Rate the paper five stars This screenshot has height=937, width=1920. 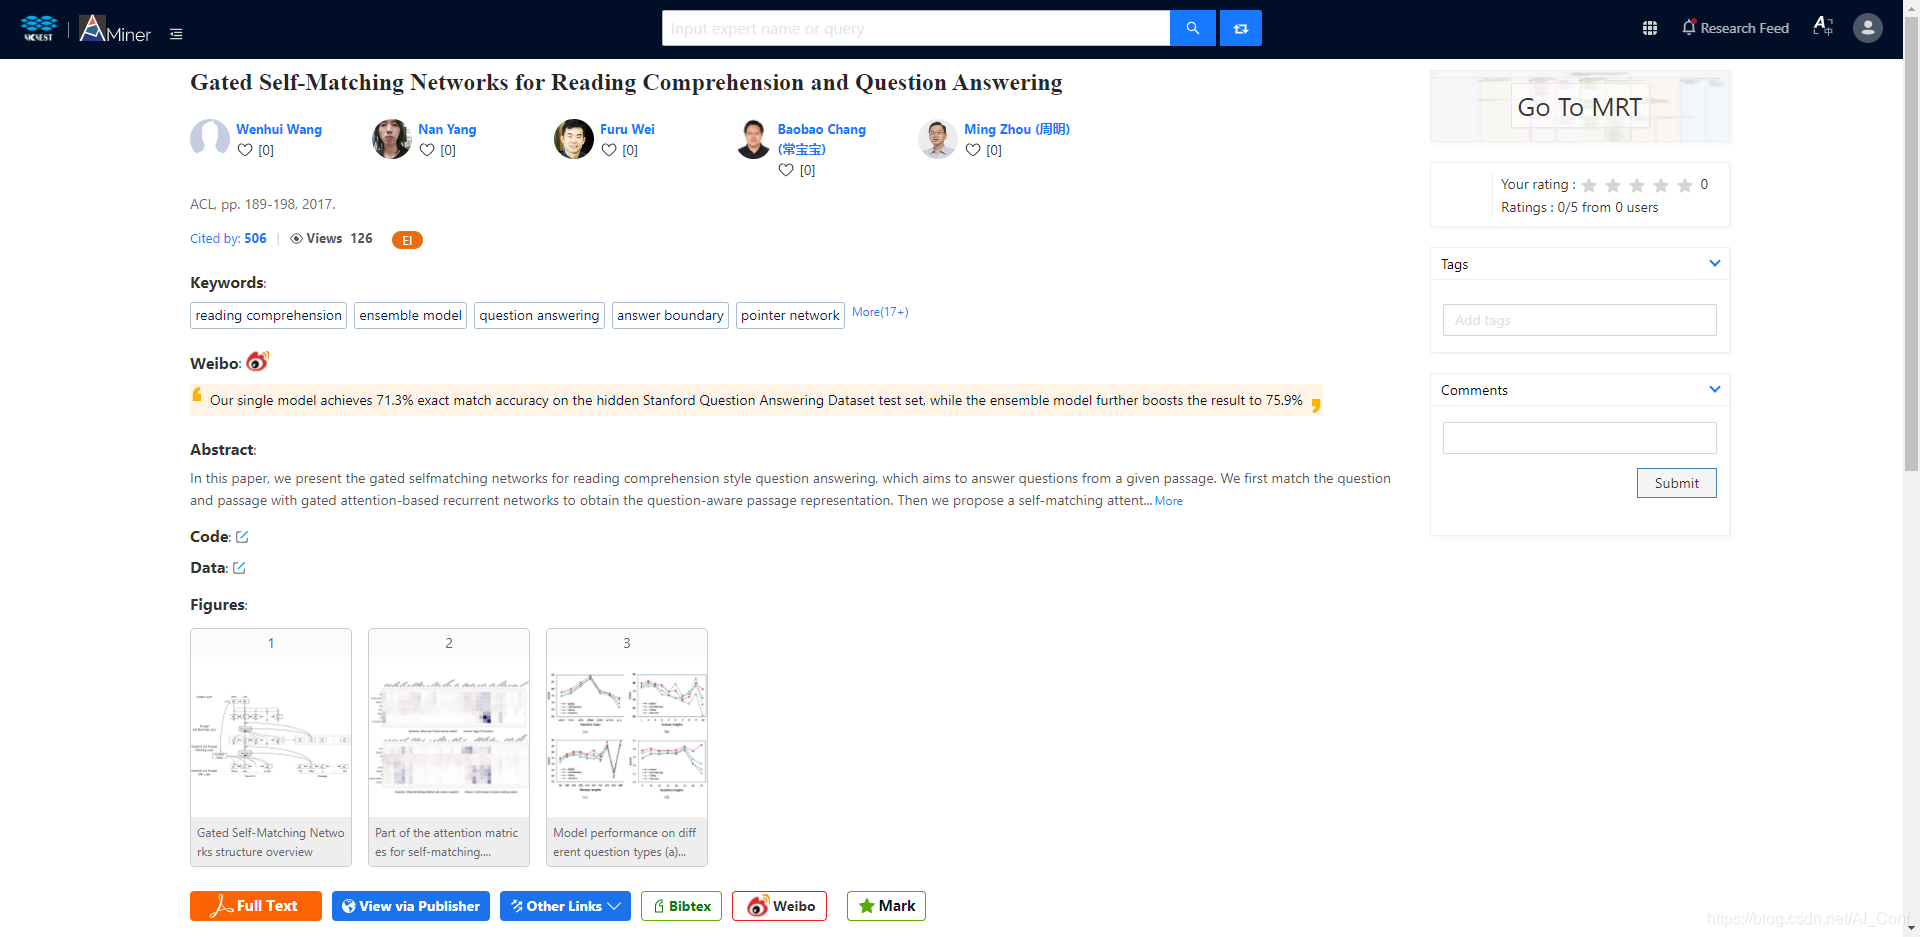(x=1685, y=185)
